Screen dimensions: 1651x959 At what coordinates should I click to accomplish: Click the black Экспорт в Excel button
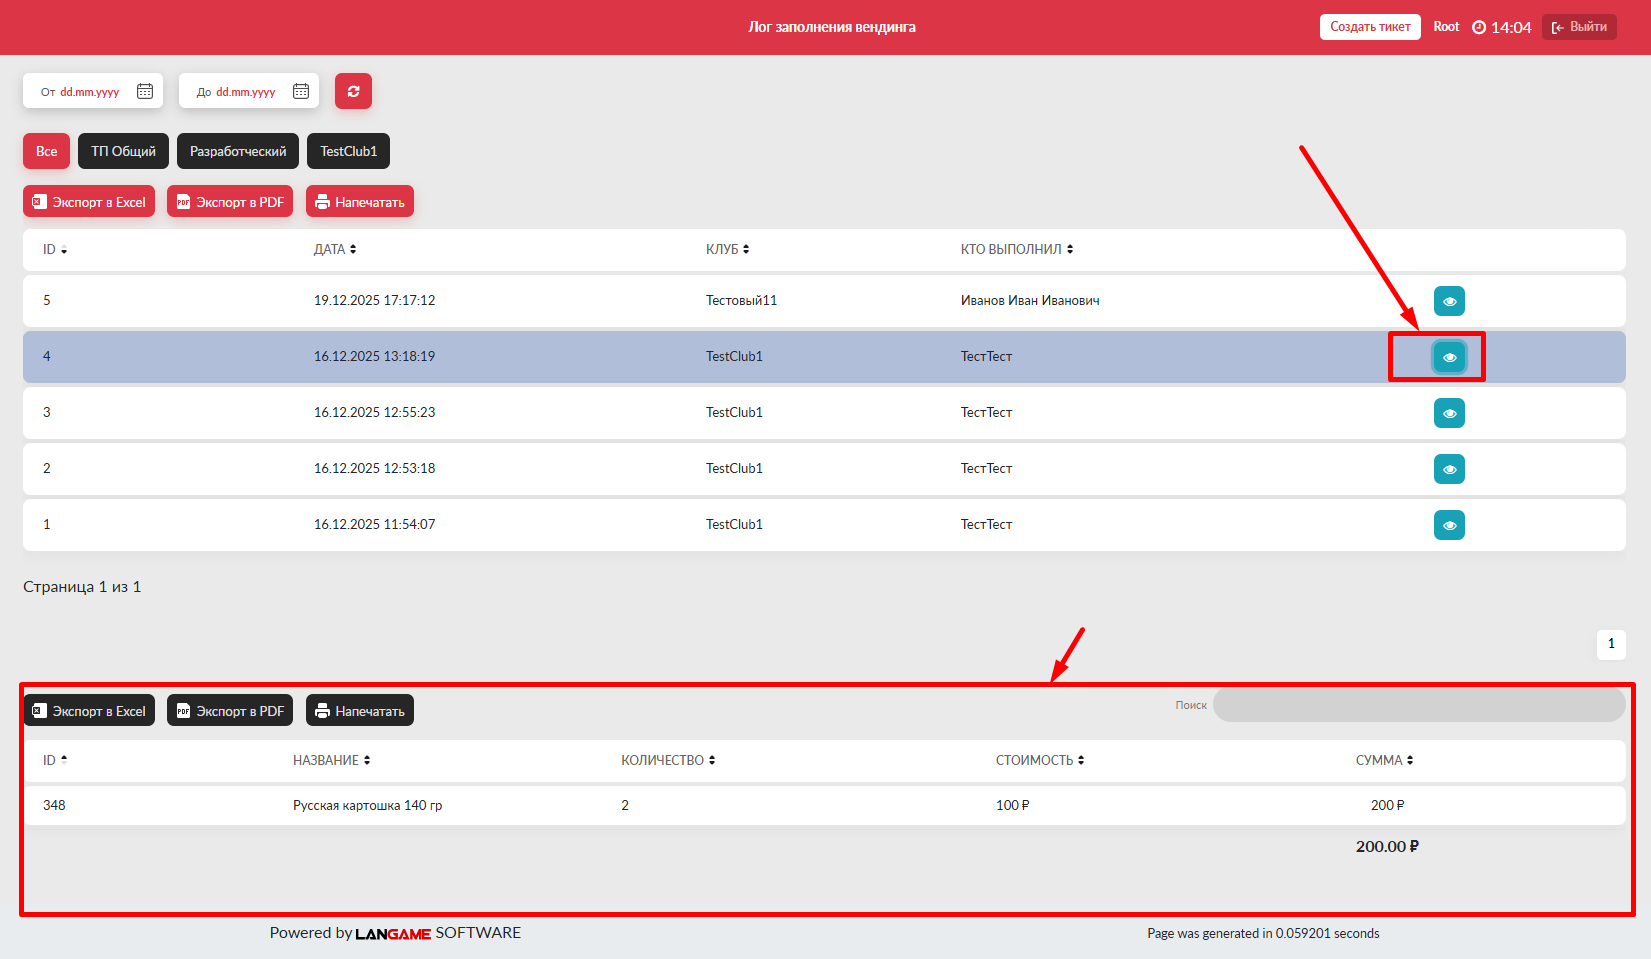pos(89,711)
